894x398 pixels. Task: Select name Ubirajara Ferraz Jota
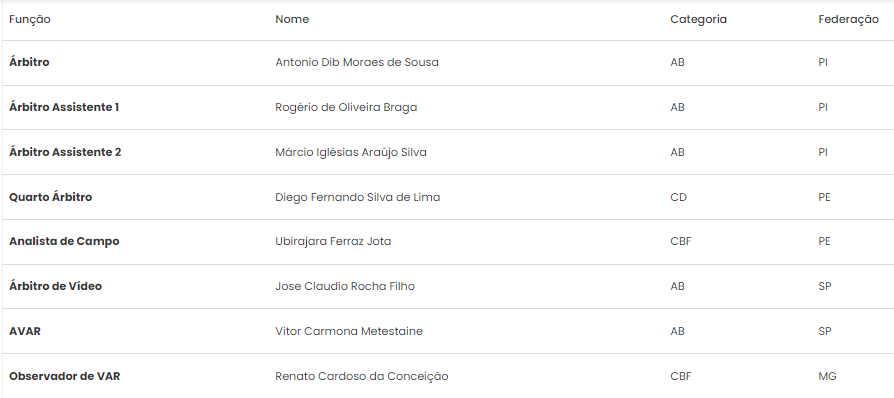pyautogui.click(x=333, y=241)
